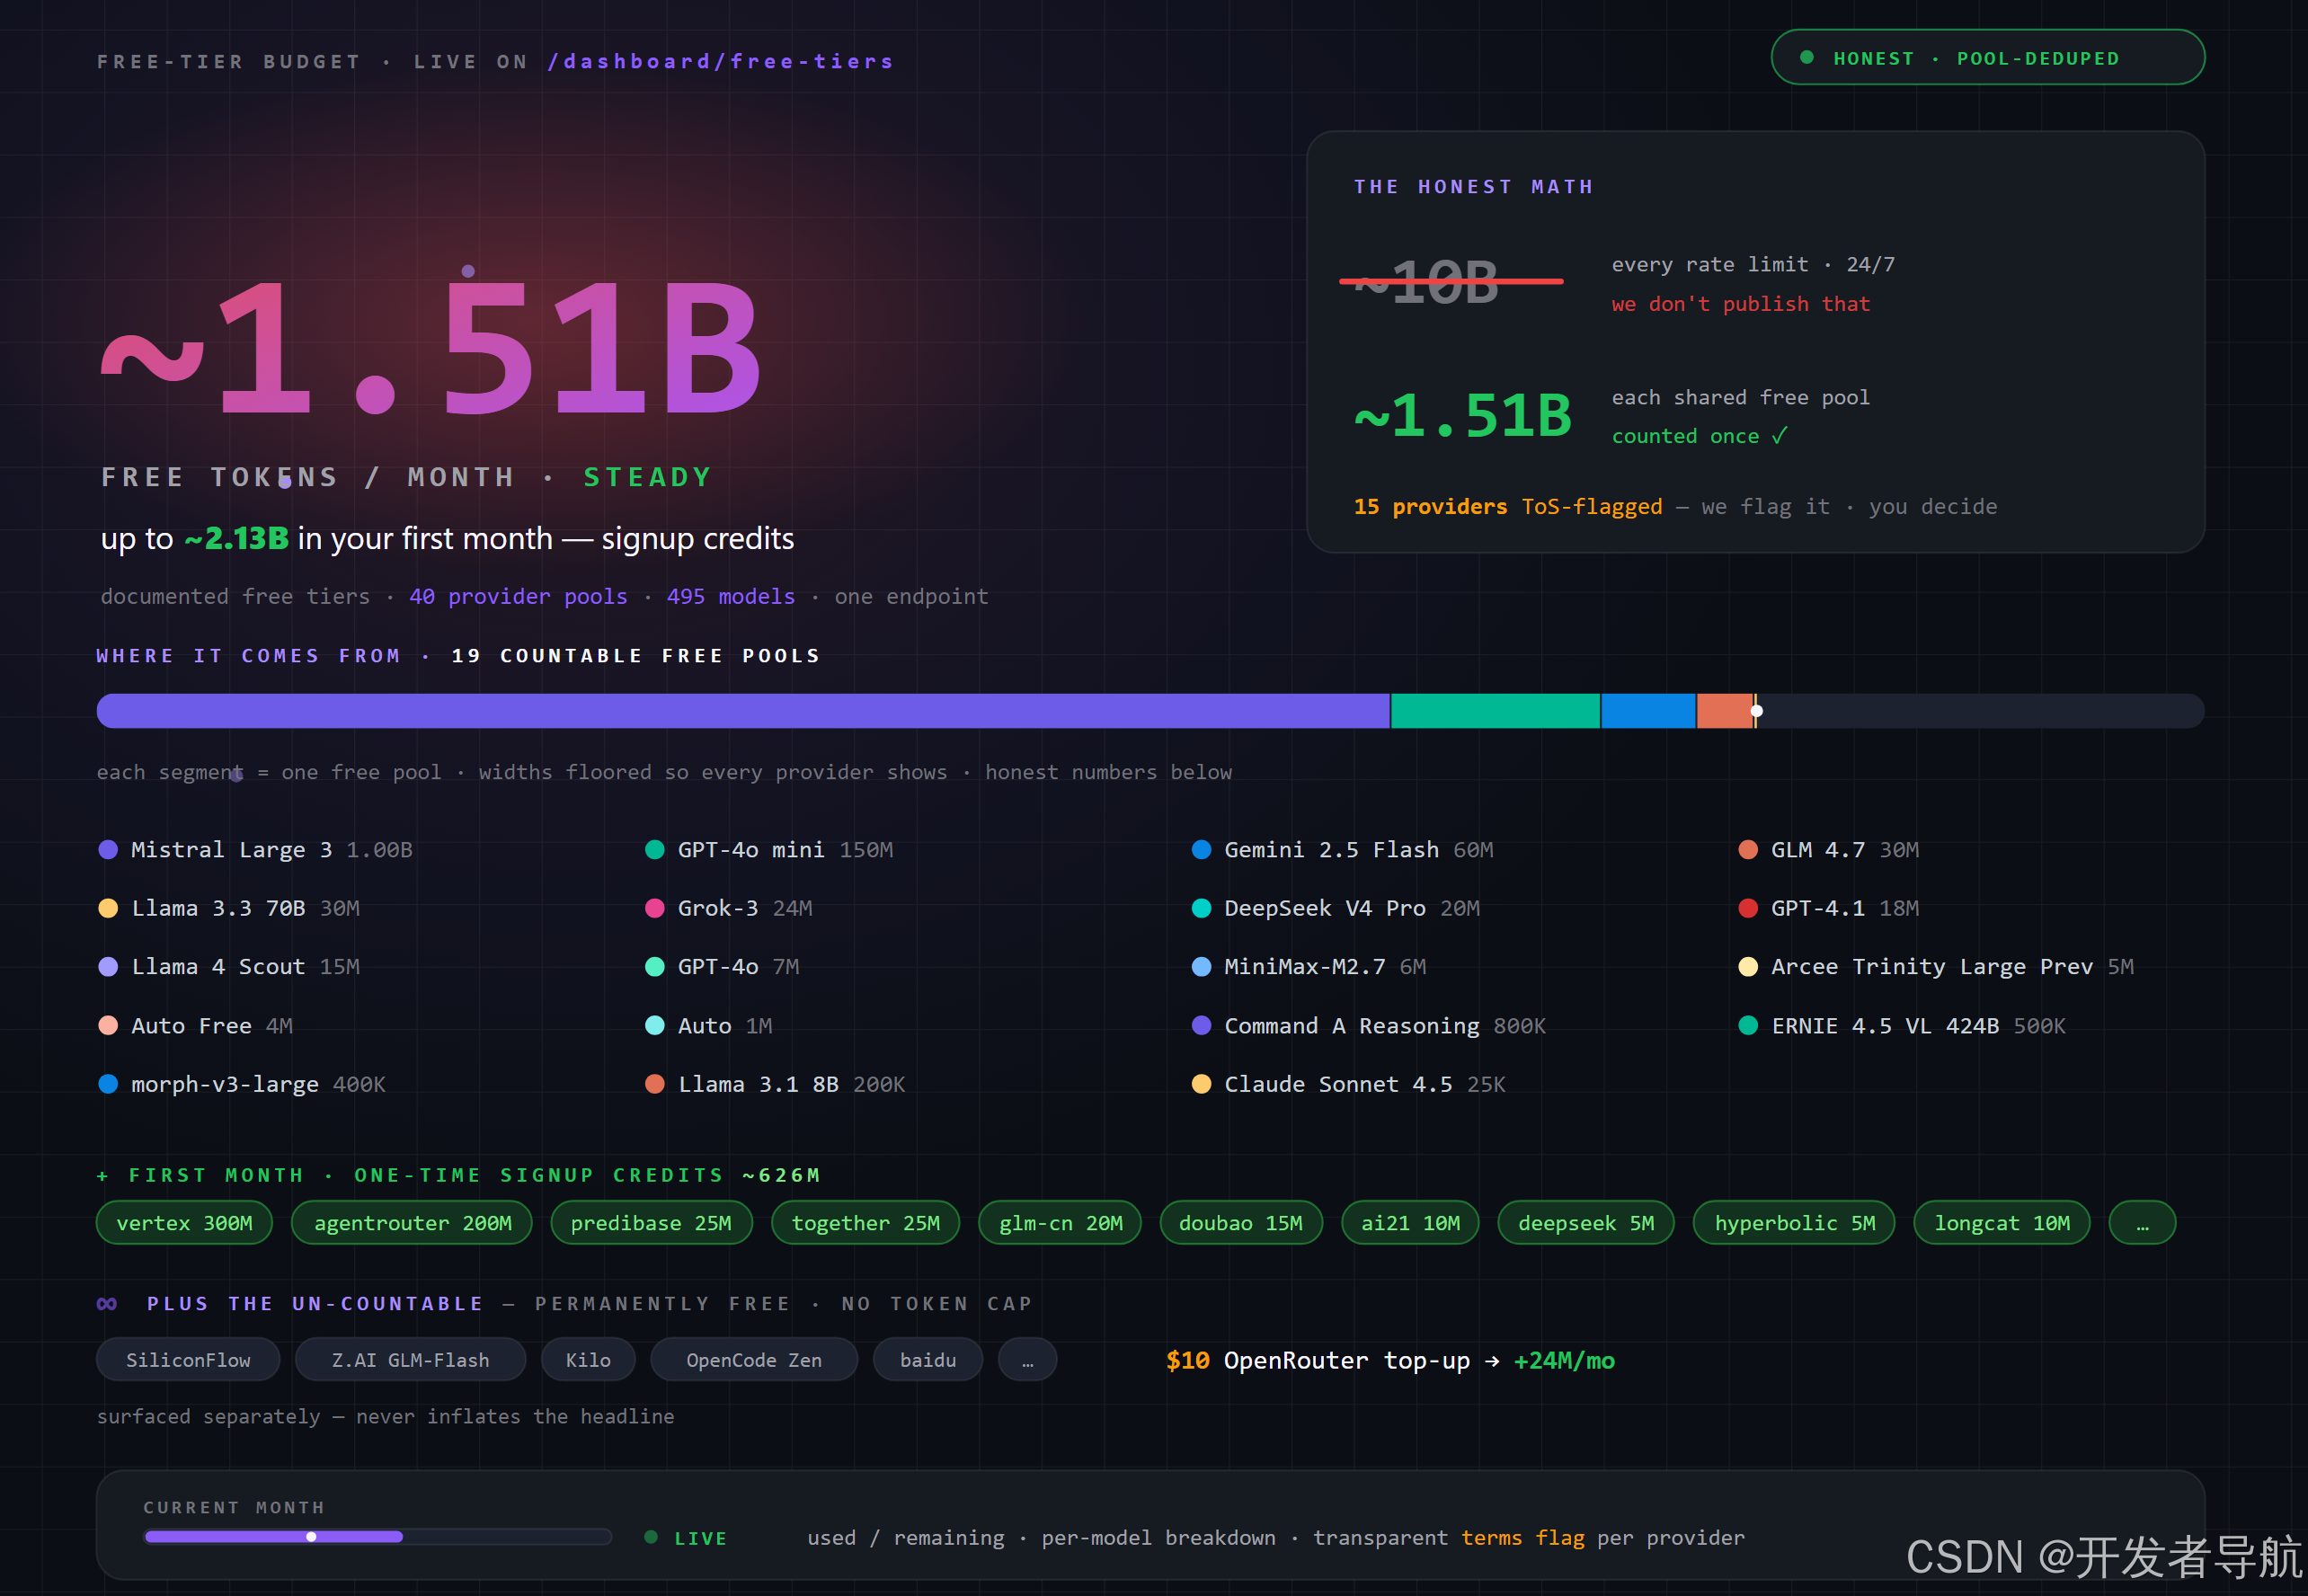
Task: Click the green '+24M/mo' value
Action: click(x=1564, y=1361)
